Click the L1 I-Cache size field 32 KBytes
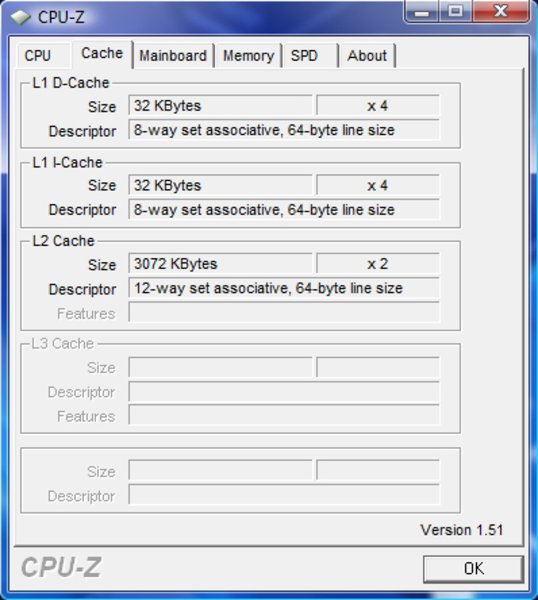This screenshot has height=600, width=538. (x=220, y=186)
